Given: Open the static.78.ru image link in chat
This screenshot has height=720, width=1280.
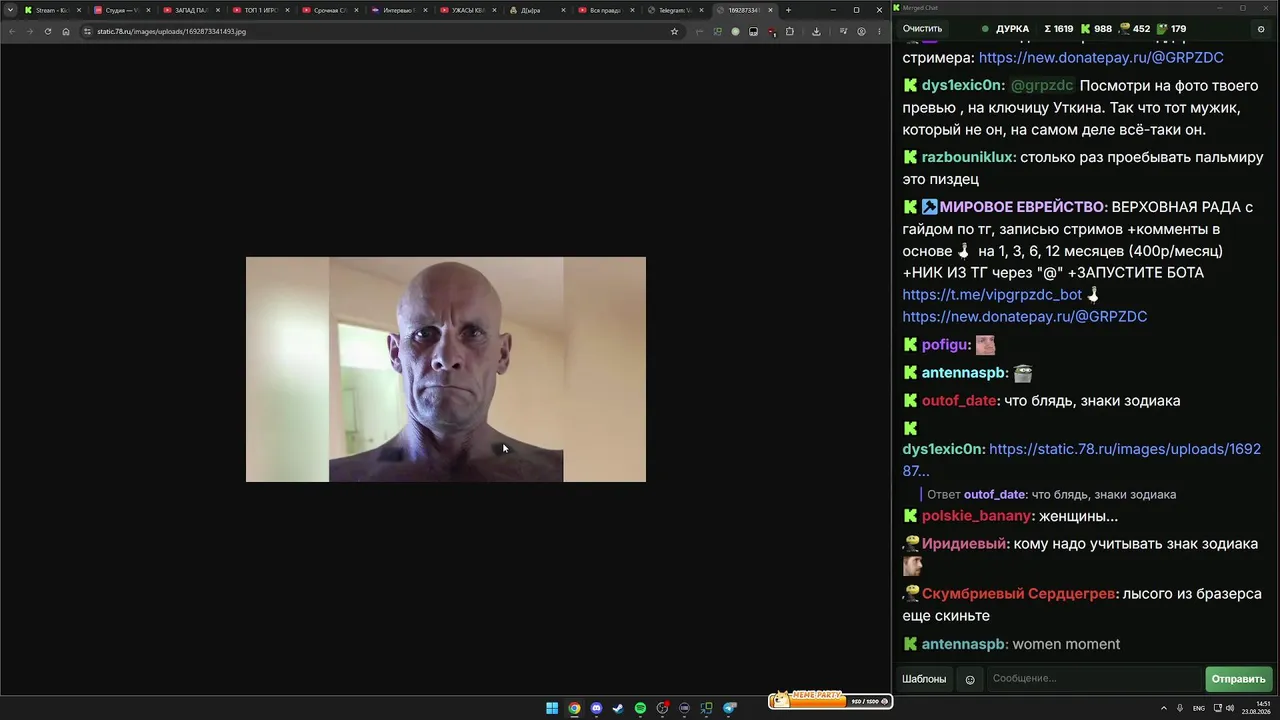Looking at the screenshot, I should (1081, 460).
